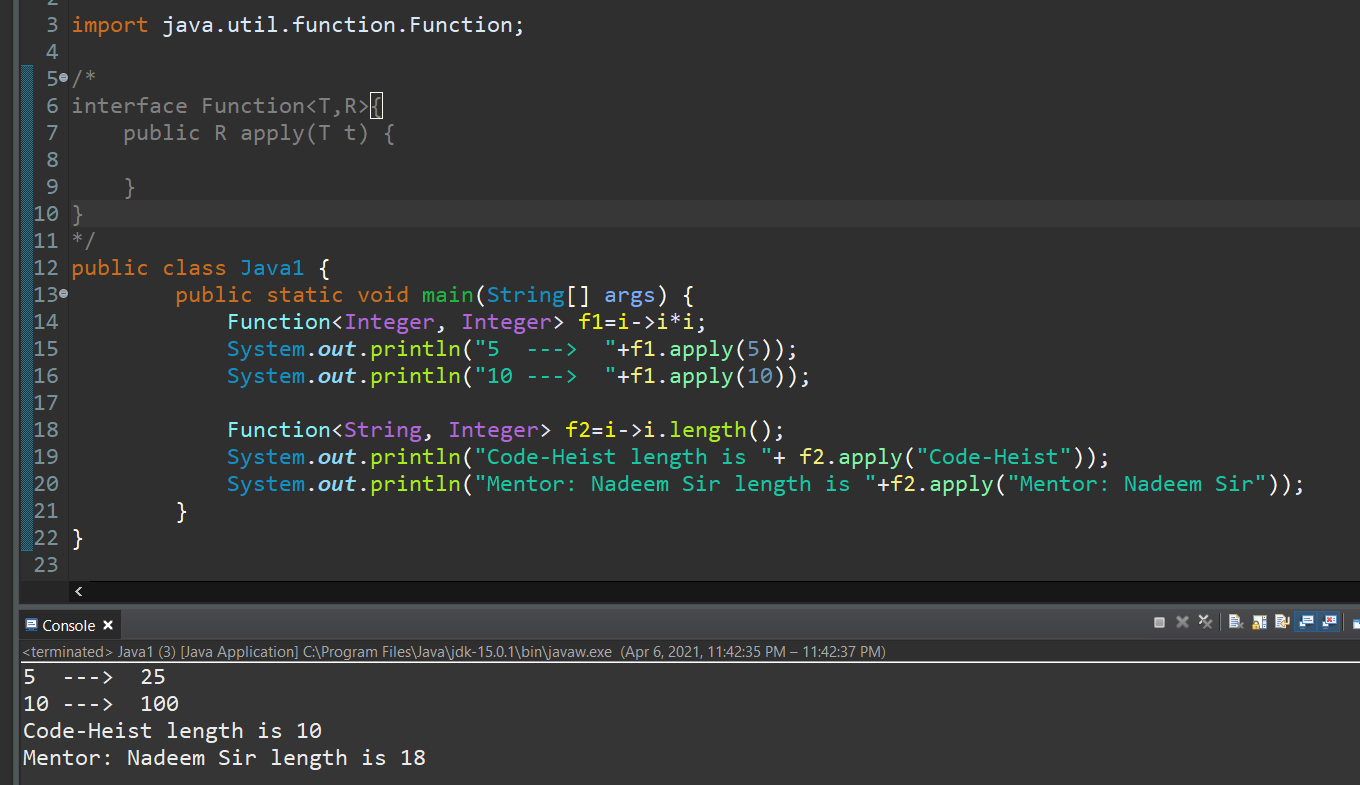Click the left arrow of the editor's horizontal scrollbar

[78, 591]
